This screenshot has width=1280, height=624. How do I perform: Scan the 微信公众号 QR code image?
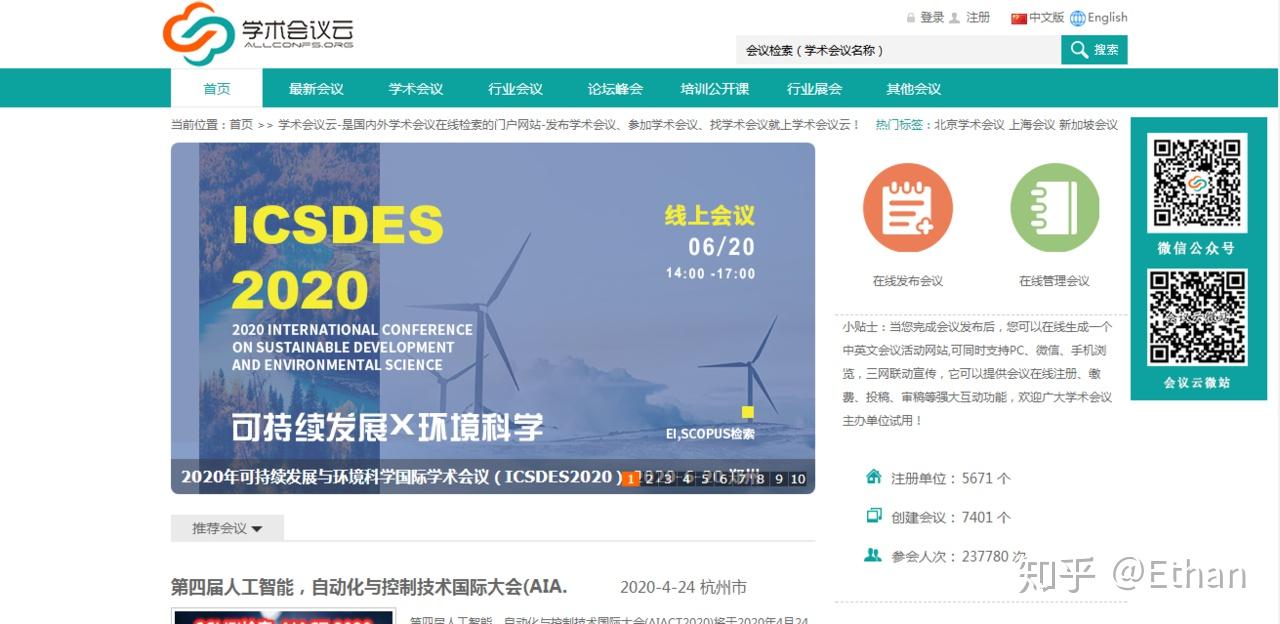point(1198,182)
